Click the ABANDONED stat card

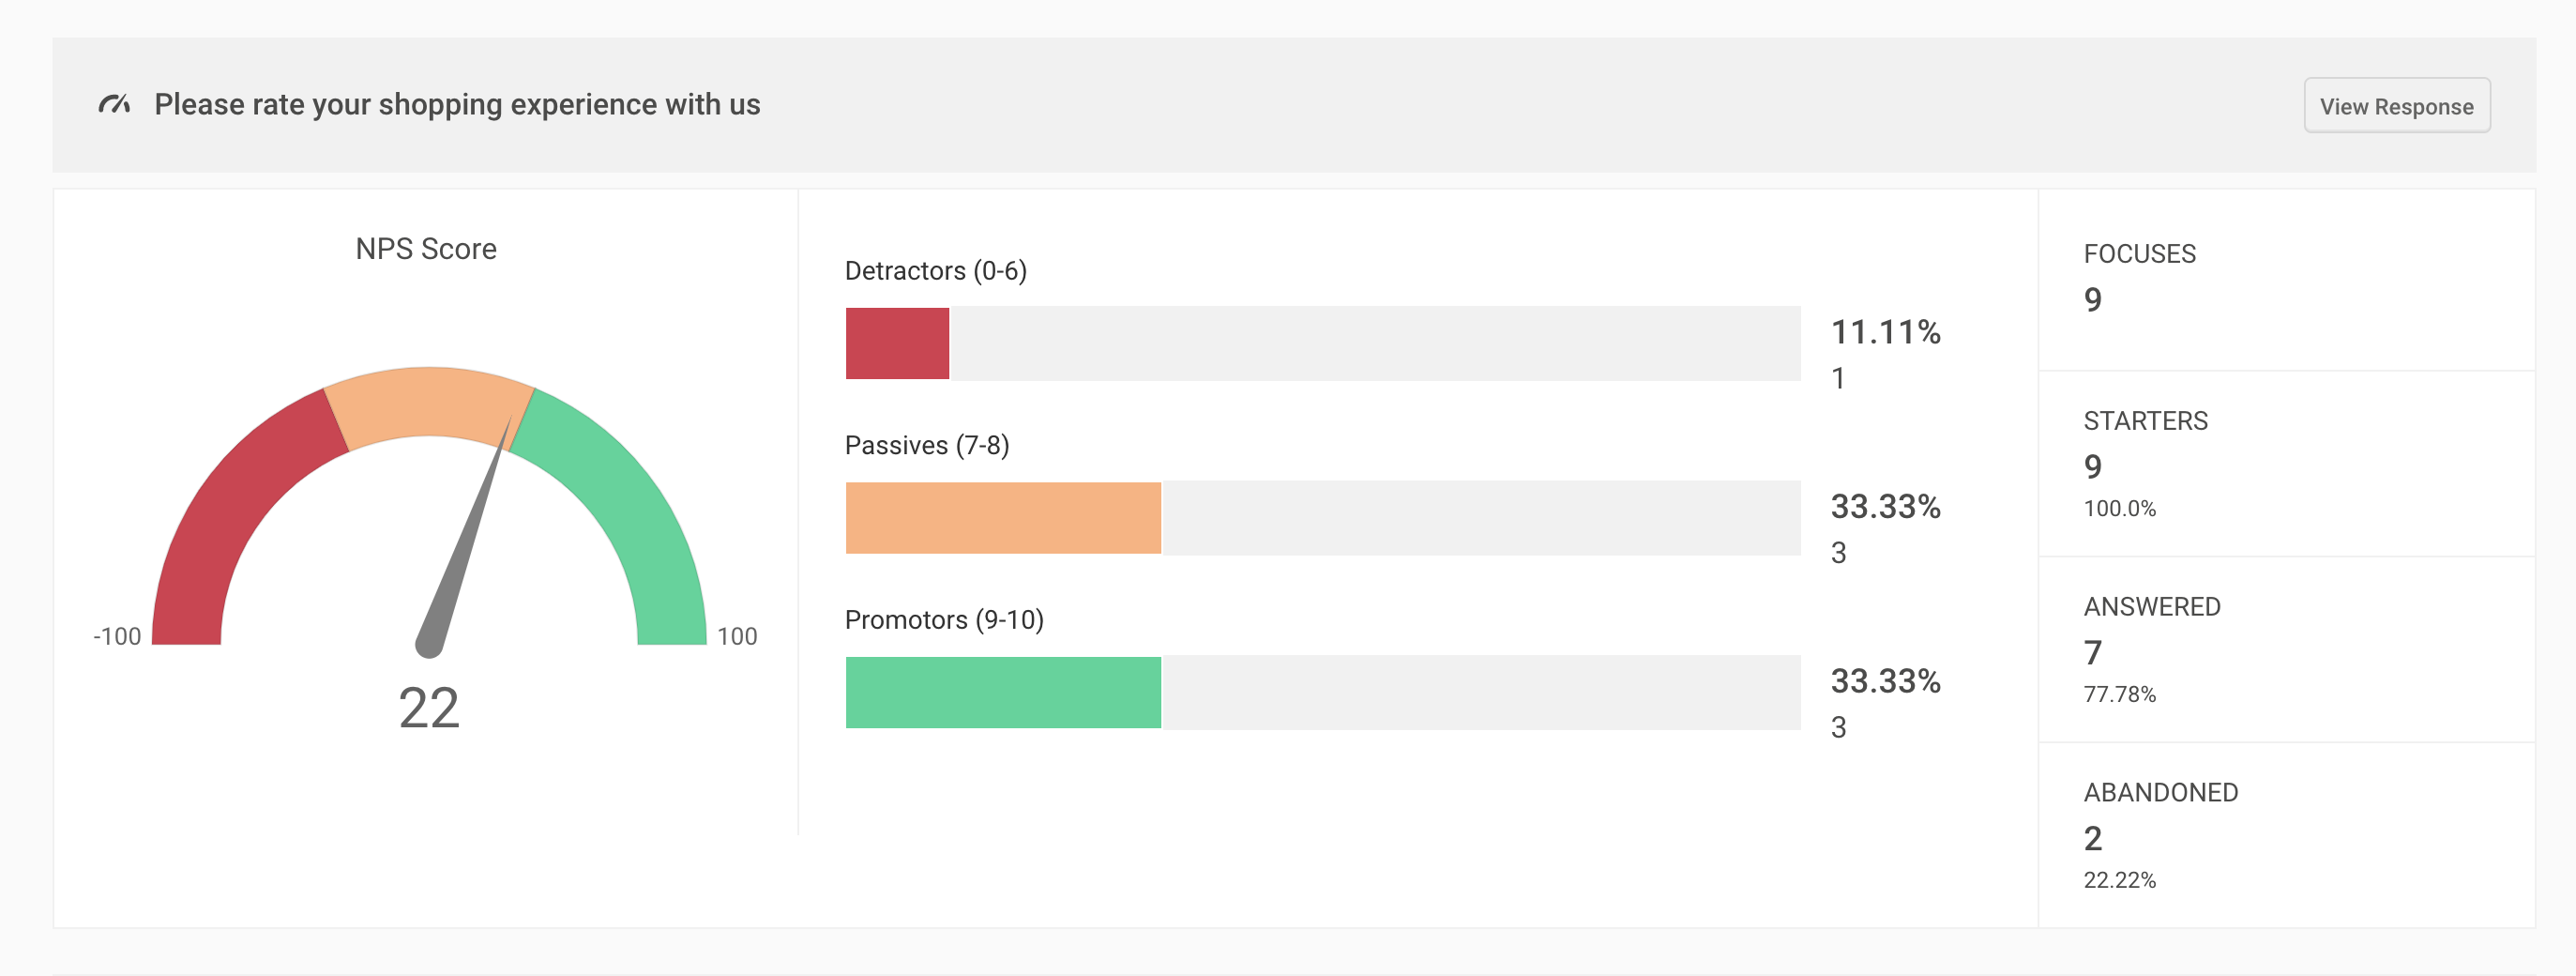point(2286,835)
